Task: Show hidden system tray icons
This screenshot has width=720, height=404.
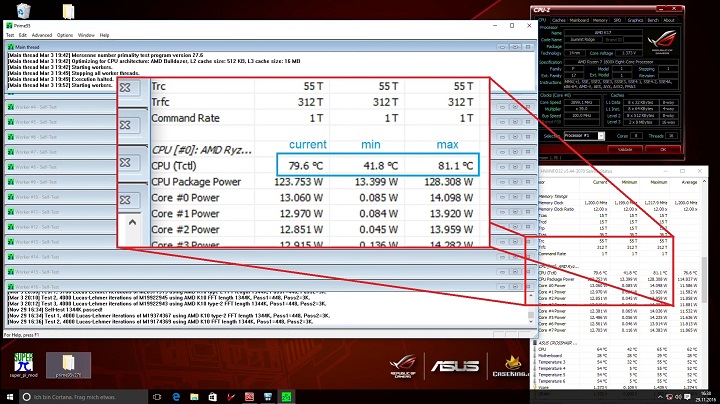Action: pyautogui.click(x=660, y=397)
